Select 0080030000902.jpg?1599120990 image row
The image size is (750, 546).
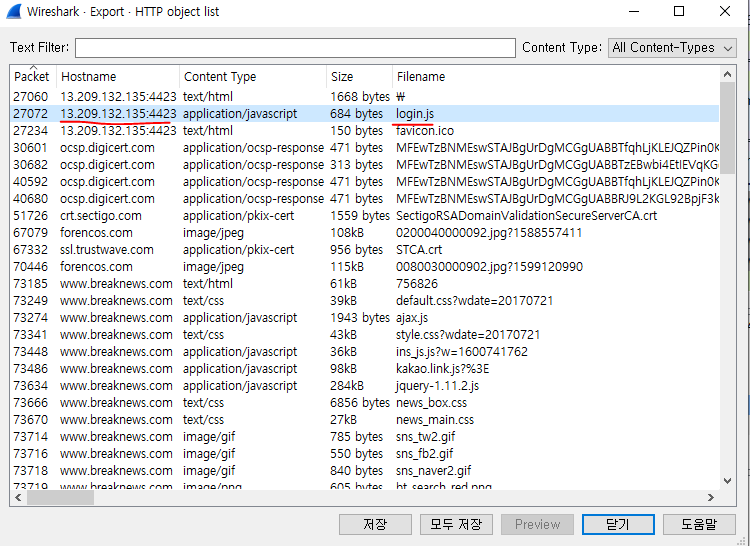[x=364, y=267]
